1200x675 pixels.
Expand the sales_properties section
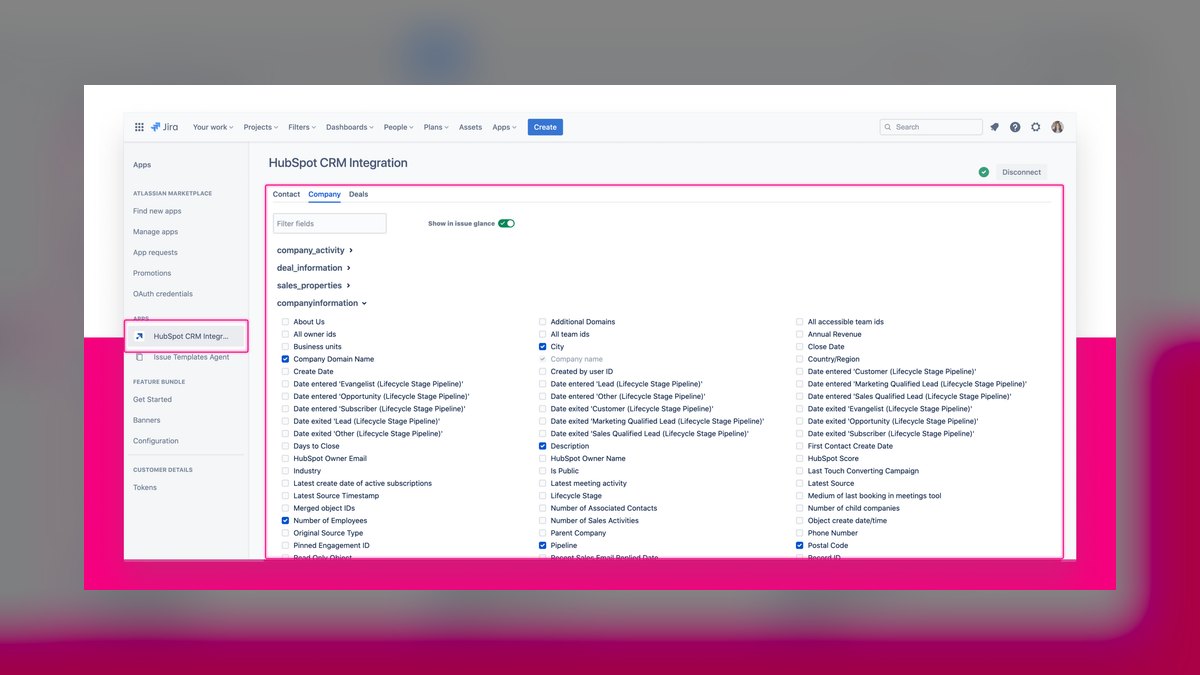[314, 286]
